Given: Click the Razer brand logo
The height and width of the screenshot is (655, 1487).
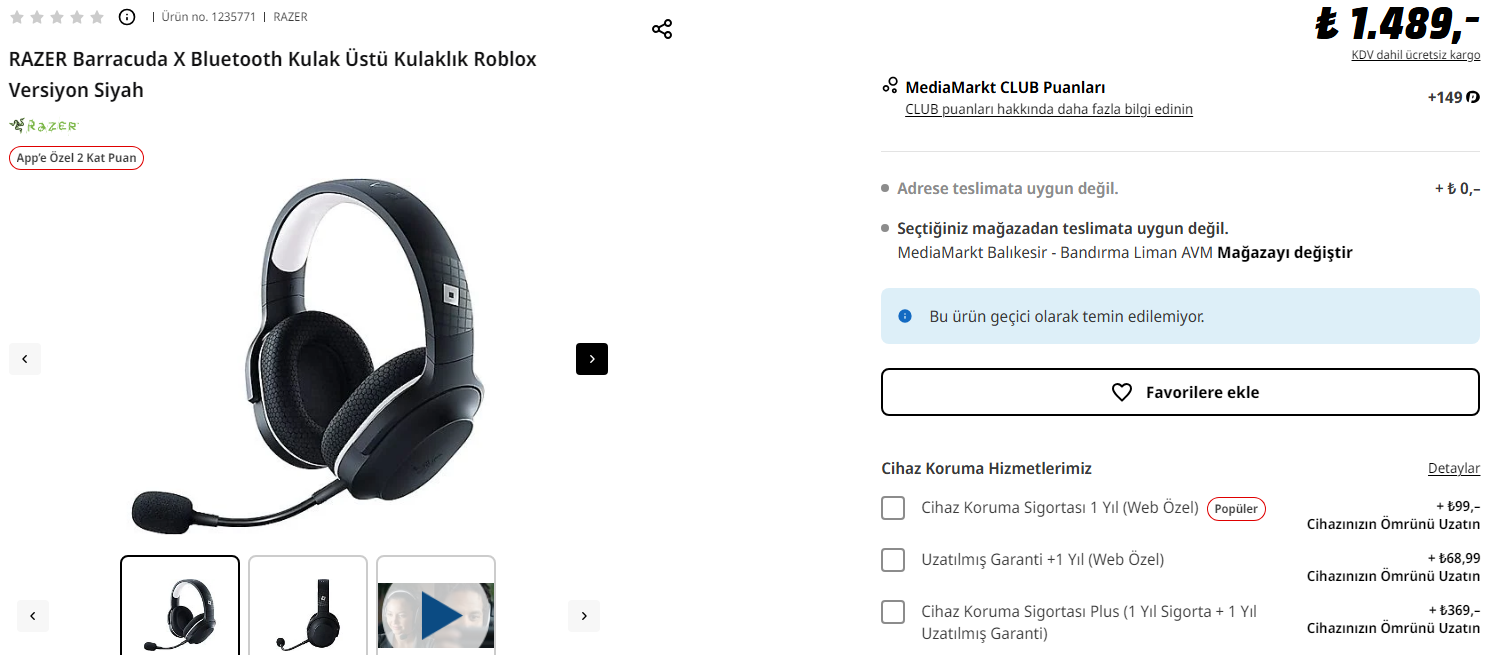Looking at the screenshot, I should click(43, 126).
